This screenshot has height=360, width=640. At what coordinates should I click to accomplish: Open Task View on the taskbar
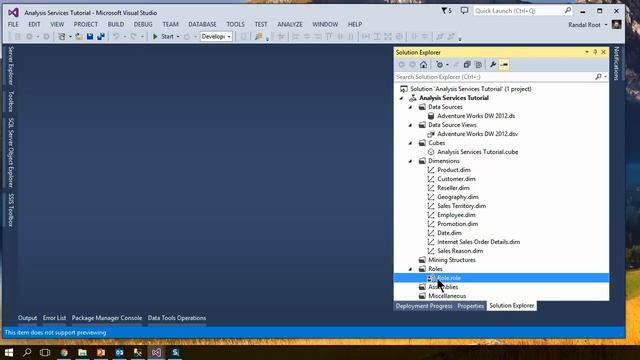pyautogui.click(x=45, y=352)
